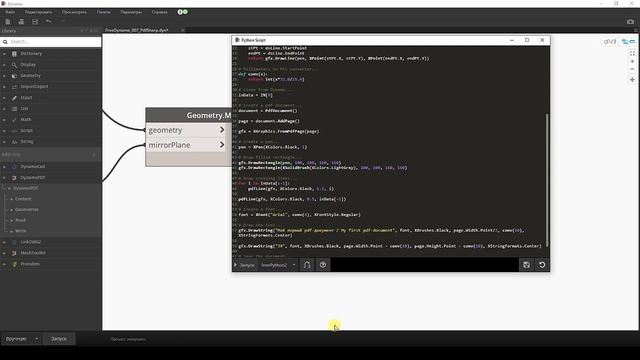
Task: Expand the ImportExport library category
Action: pyautogui.click(x=4, y=87)
